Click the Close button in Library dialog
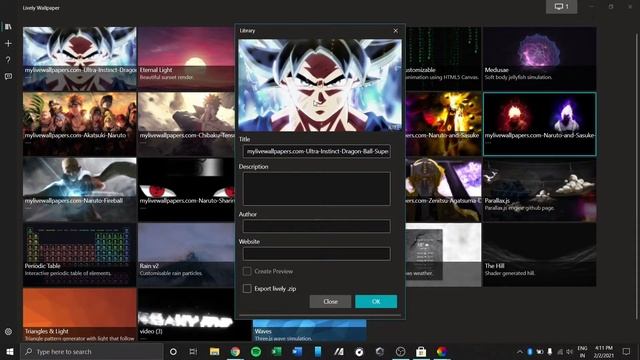Screen dimensions: 640x360 [330, 302]
